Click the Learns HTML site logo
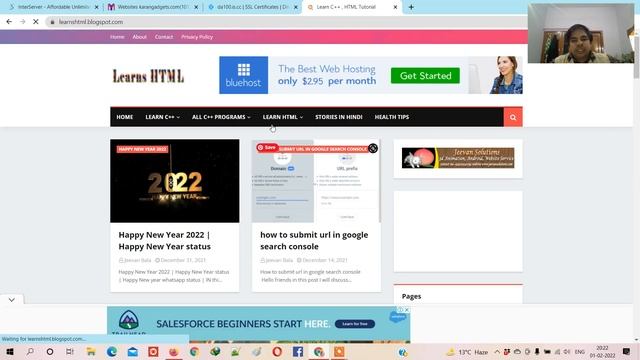This screenshot has width=640, height=360. (148, 76)
